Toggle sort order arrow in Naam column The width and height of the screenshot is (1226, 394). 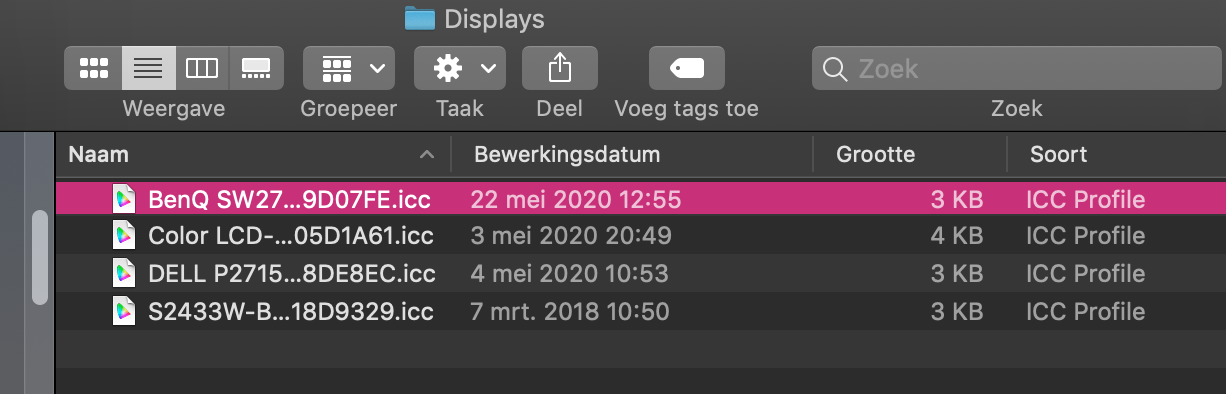tap(427, 155)
